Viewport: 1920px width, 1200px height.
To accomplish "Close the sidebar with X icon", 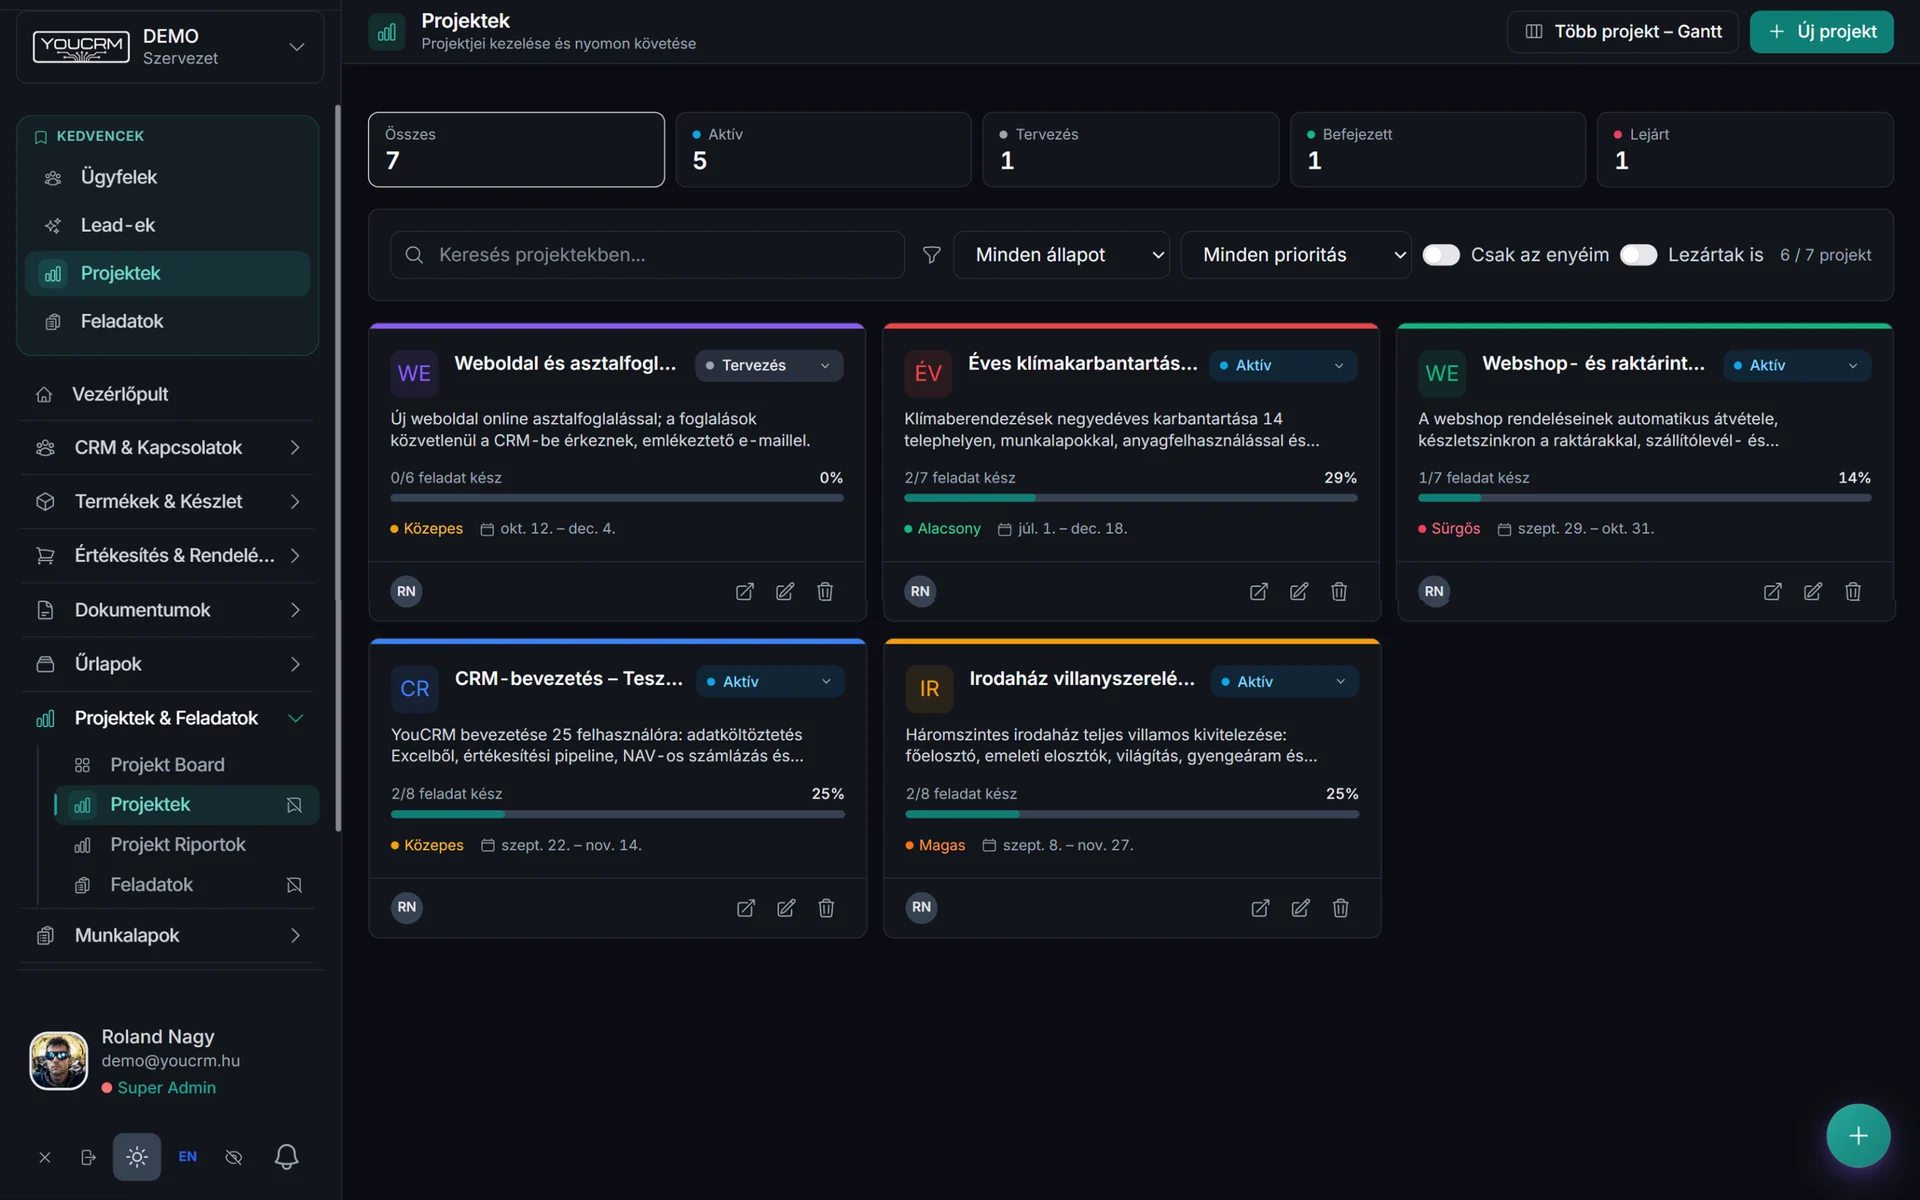I will [x=45, y=1157].
